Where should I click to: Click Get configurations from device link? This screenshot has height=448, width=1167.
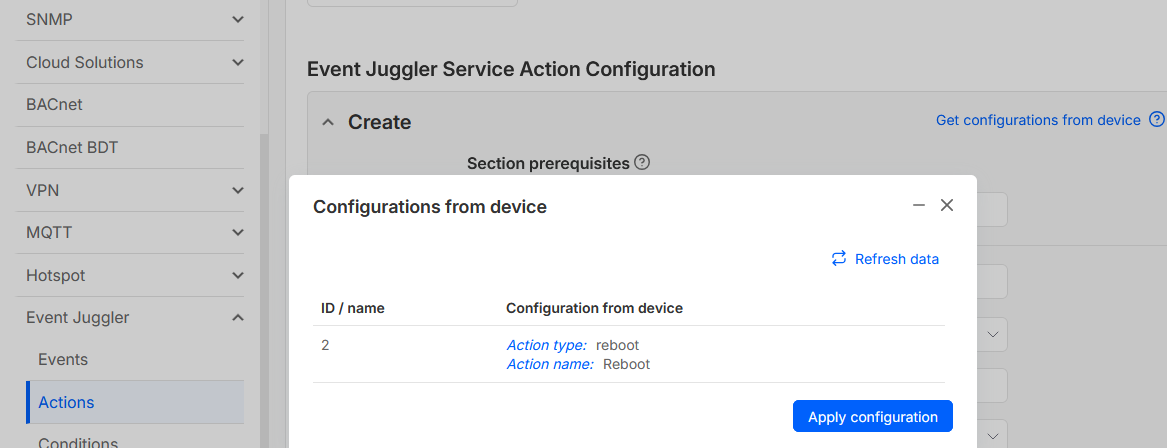pyautogui.click(x=1038, y=120)
